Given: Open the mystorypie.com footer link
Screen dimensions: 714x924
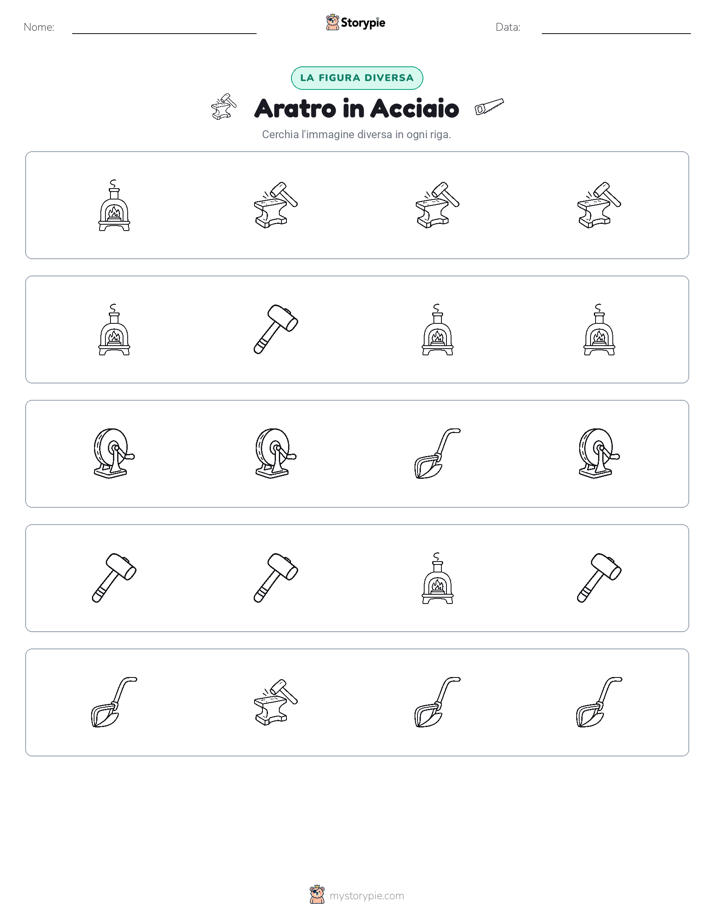Looking at the screenshot, I should 366,896.
